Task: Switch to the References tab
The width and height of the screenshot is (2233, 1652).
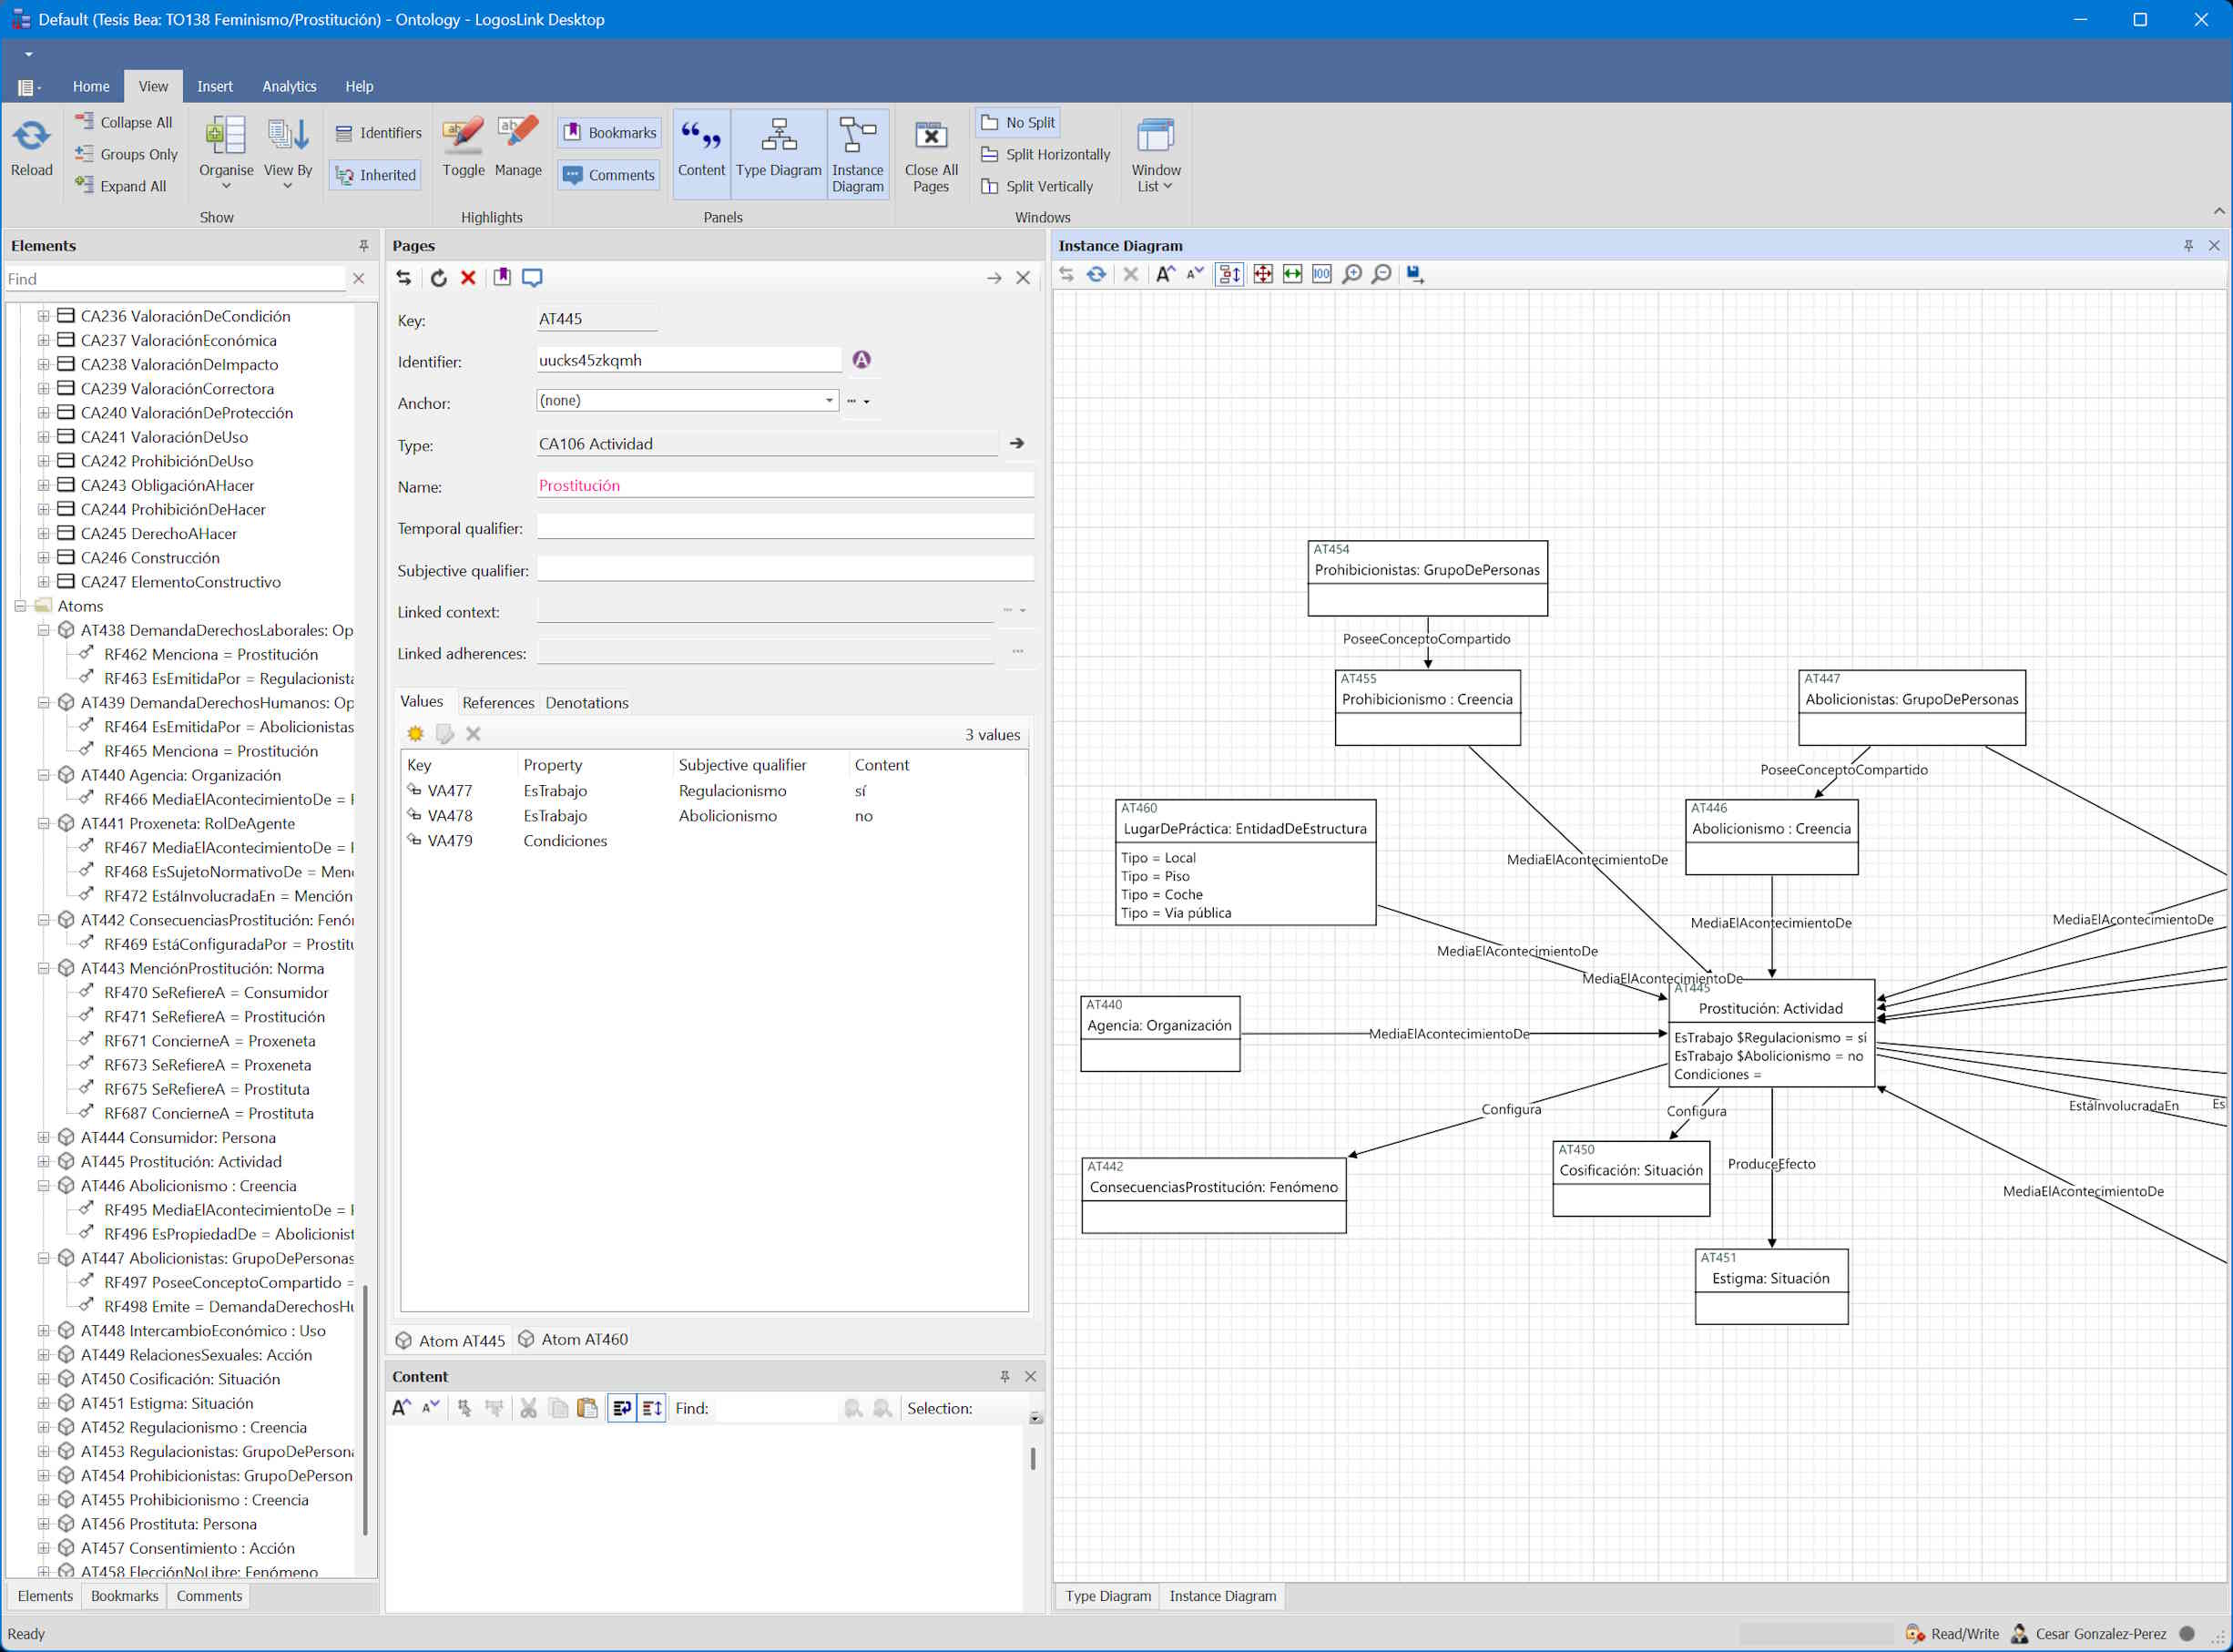Action: pos(498,703)
